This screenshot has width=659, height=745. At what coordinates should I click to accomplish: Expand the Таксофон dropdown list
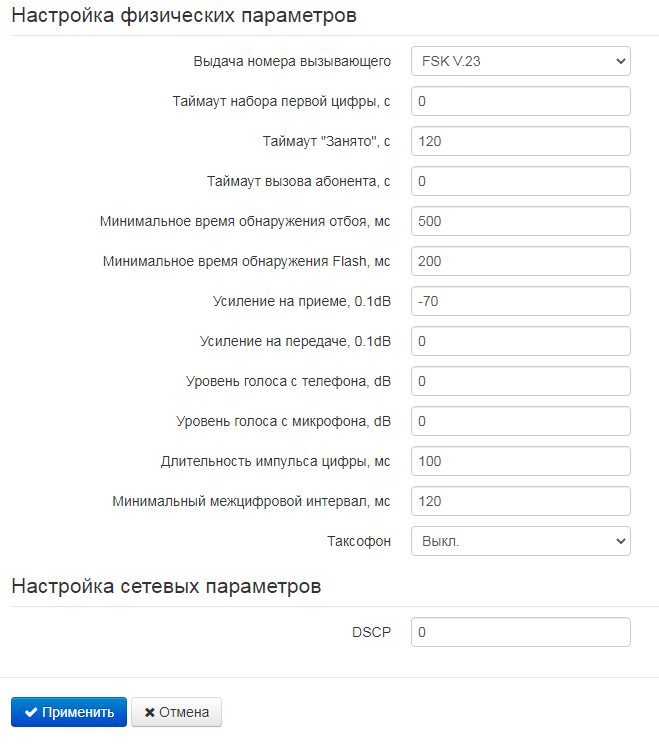click(x=520, y=541)
